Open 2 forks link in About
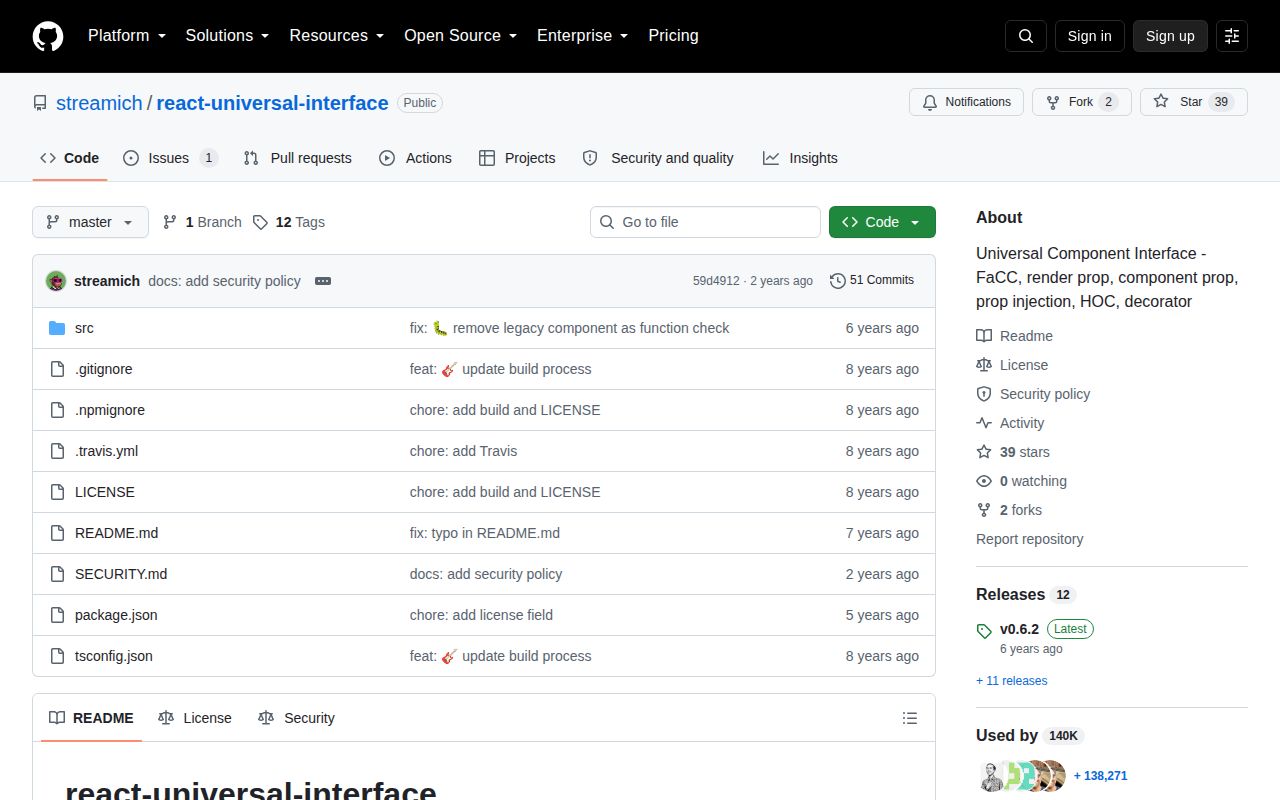Viewport: 1280px width, 800px height. click(1009, 510)
